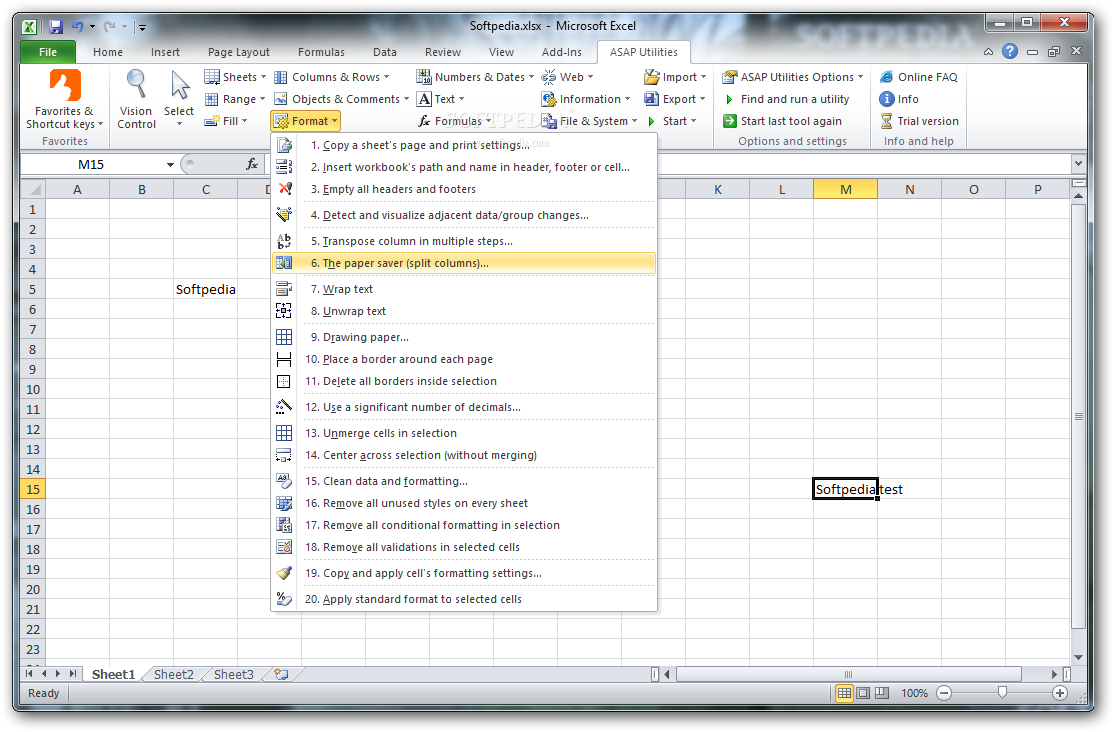The height and width of the screenshot is (732, 1114).
Task: Open the Columns & Rows dropdown
Action: tap(332, 77)
